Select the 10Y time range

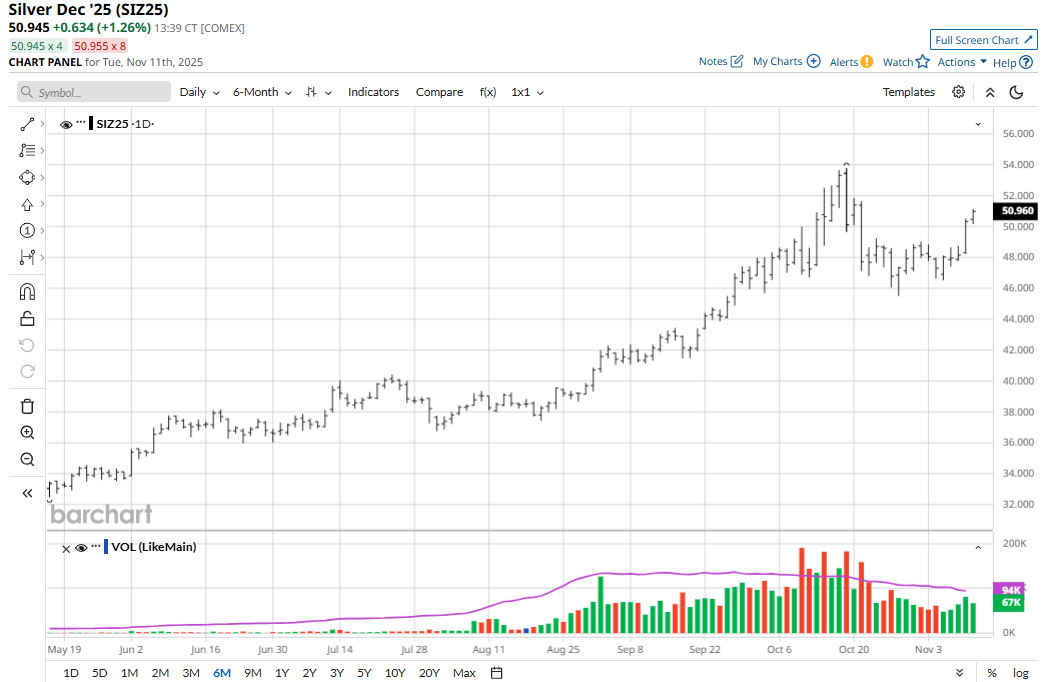point(395,673)
